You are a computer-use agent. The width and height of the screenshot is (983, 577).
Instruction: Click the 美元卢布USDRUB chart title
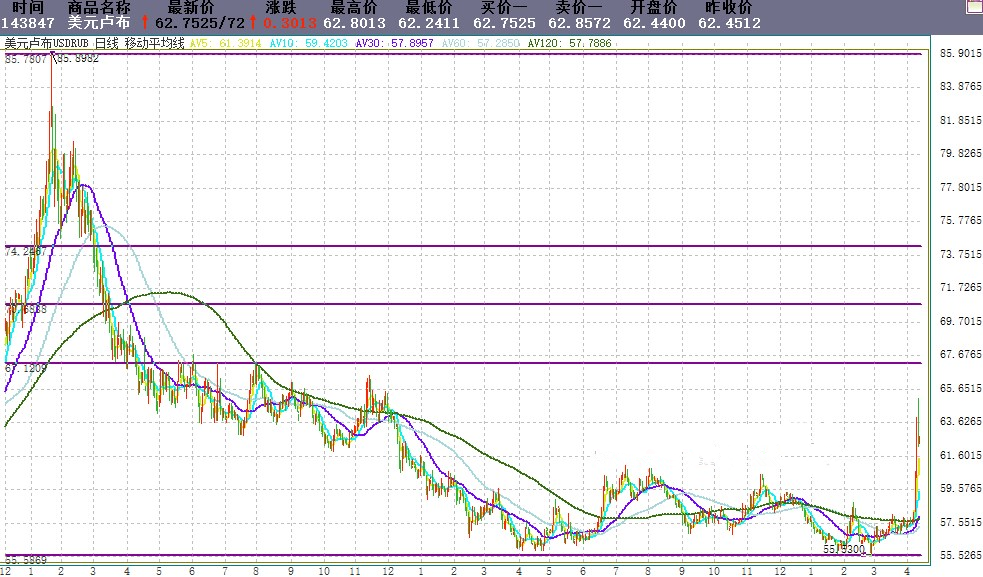[x=48, y=44]
